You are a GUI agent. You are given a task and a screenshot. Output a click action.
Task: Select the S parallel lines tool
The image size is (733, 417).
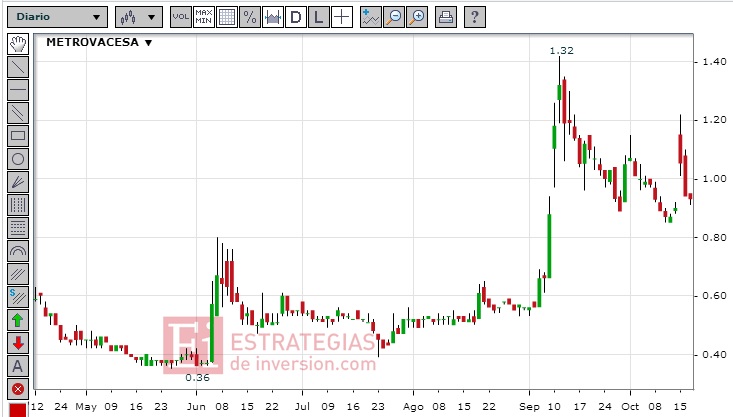pyautogui.click(x=18, y=297)
